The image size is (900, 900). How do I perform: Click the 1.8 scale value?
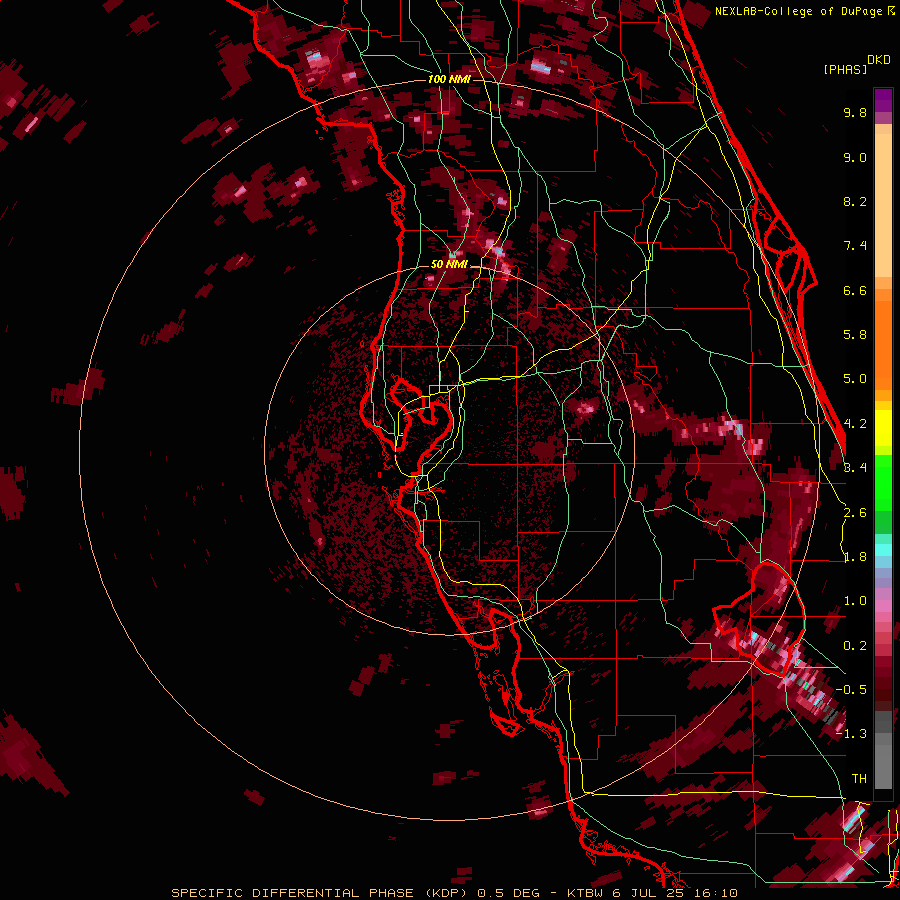point(855,557)
